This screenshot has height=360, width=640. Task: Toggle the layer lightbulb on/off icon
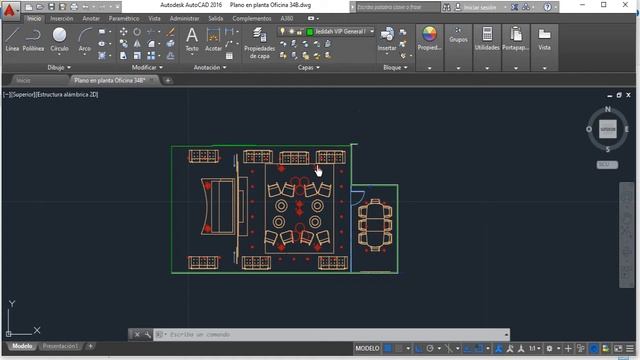tap(282, 31)
